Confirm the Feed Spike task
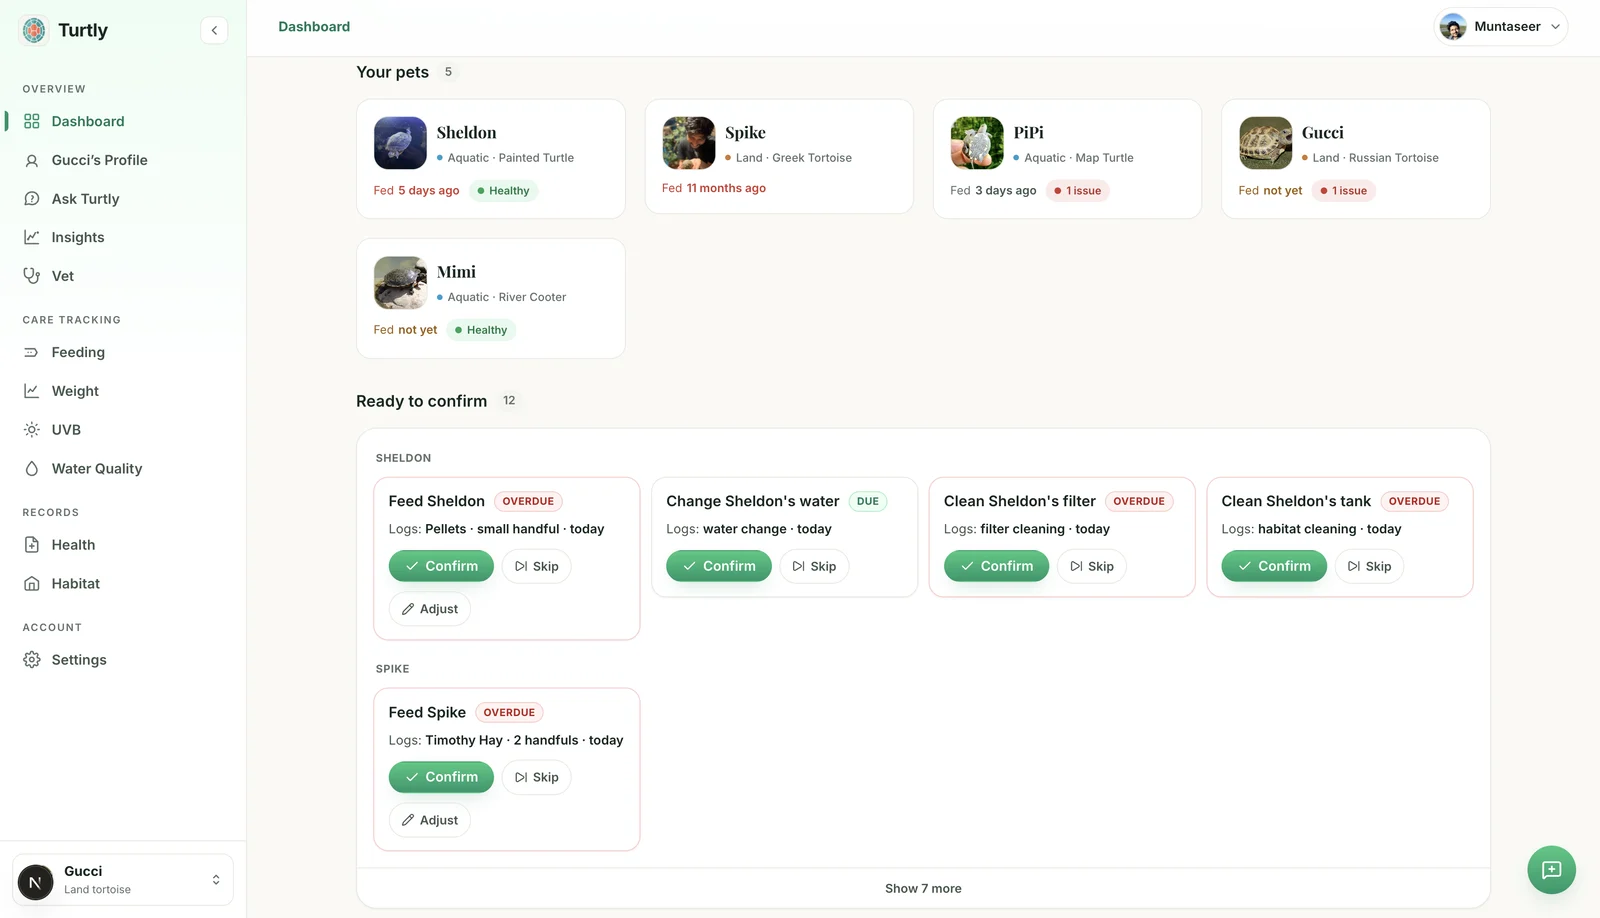 441,777
